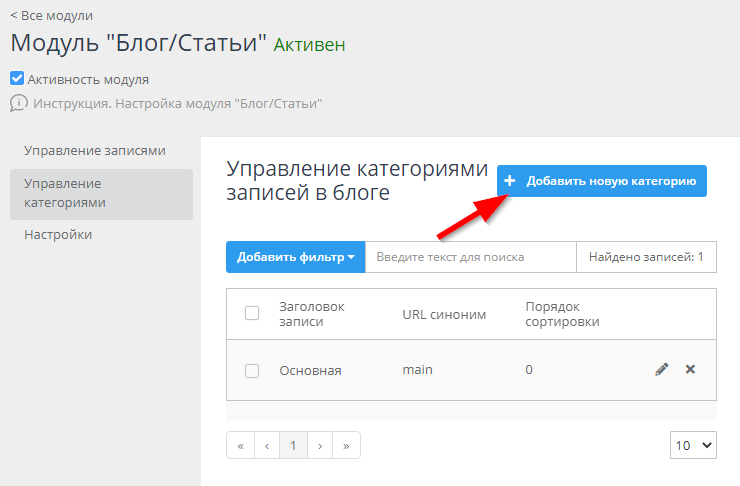The height and width of the screenshot is (486, 740).
Task: Go to next page arrow
Action: (320, 446)
